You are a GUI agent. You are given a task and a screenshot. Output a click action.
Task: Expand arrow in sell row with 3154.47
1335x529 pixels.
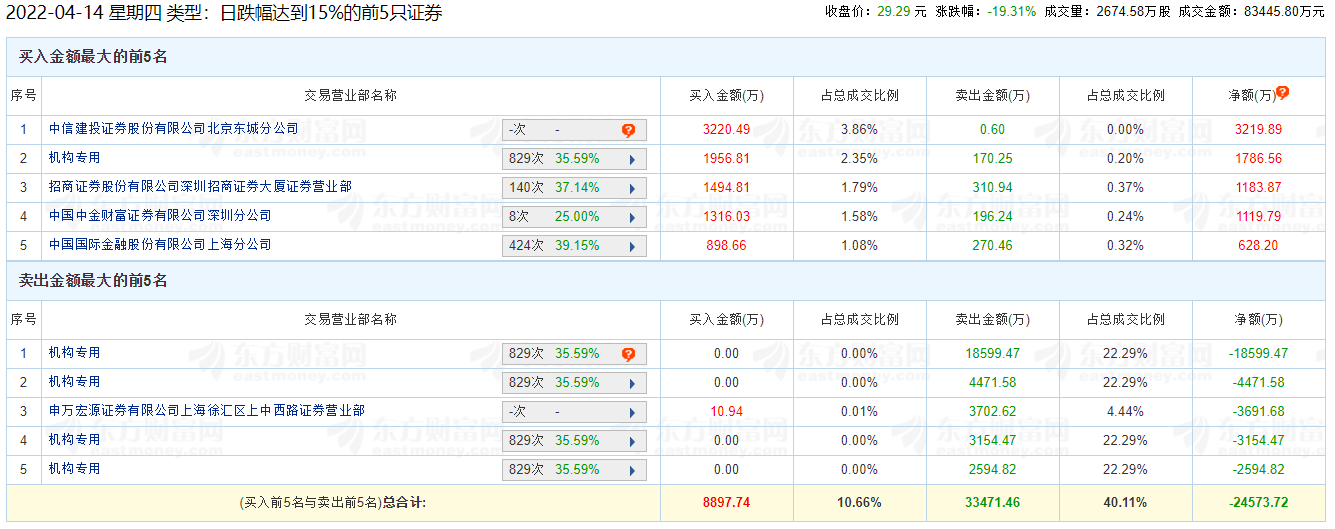point(632,441)
